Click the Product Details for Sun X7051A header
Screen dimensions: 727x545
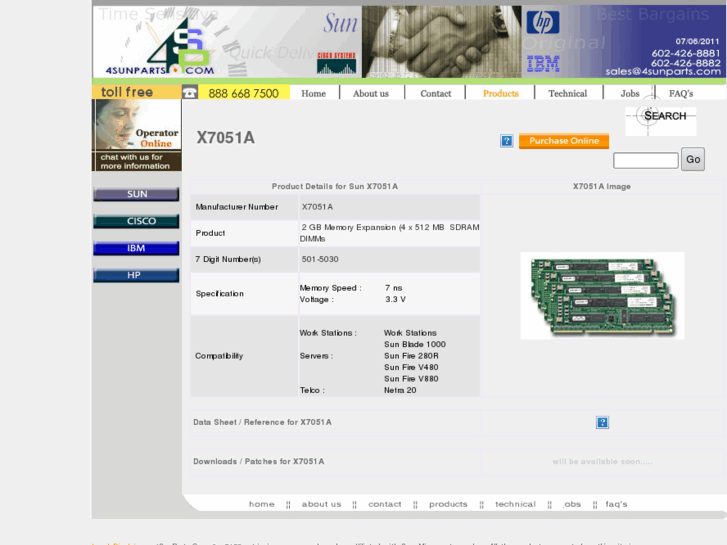tap(335, 186)
